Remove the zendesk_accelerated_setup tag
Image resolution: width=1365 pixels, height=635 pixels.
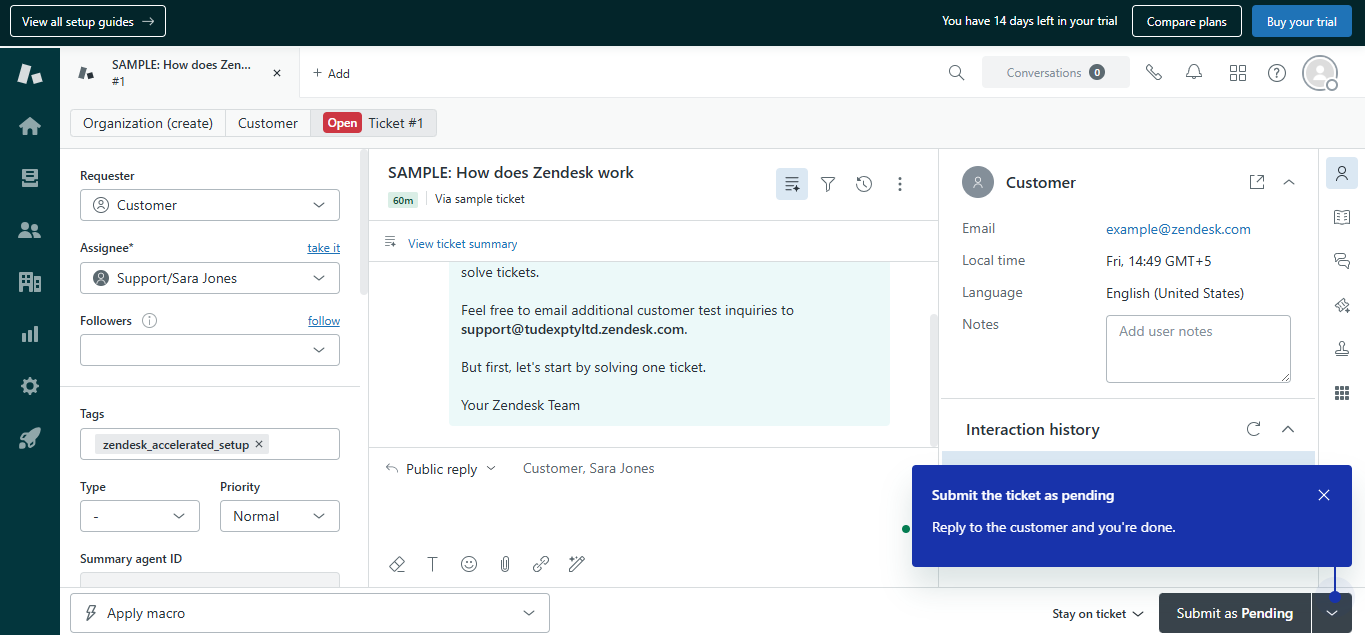[x=259, y=444]
